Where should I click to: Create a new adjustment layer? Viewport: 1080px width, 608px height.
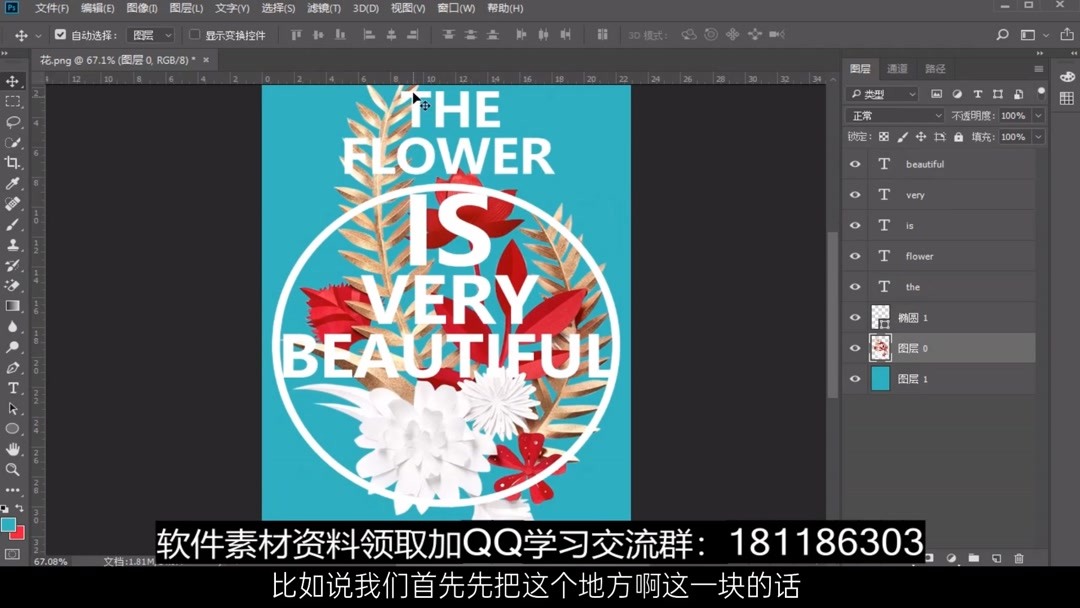pyautogui.click(x=951, y=558)
